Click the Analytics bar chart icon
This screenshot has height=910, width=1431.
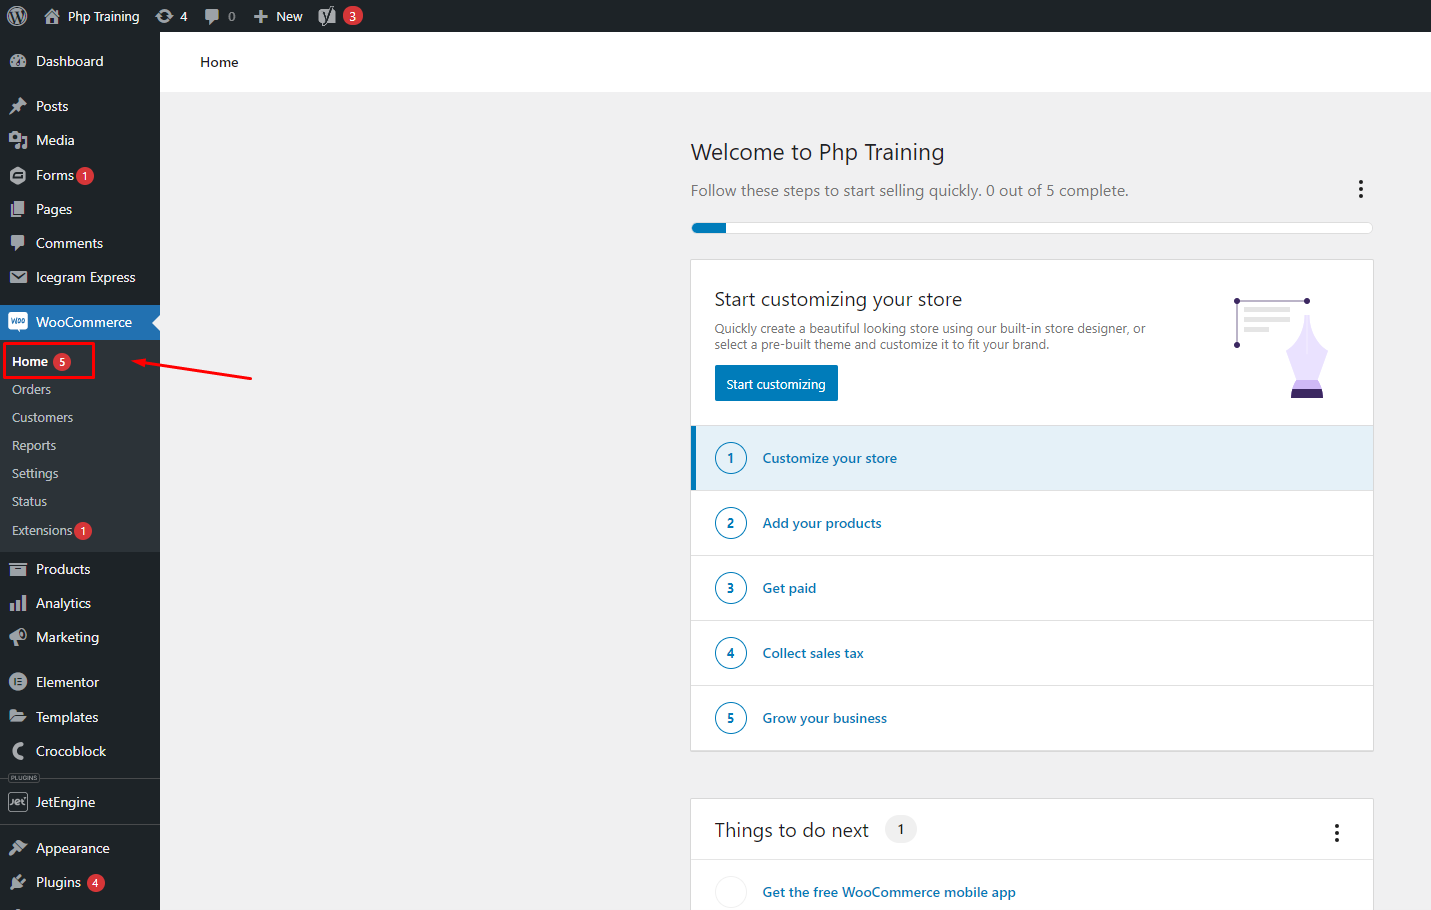[18, 603]
